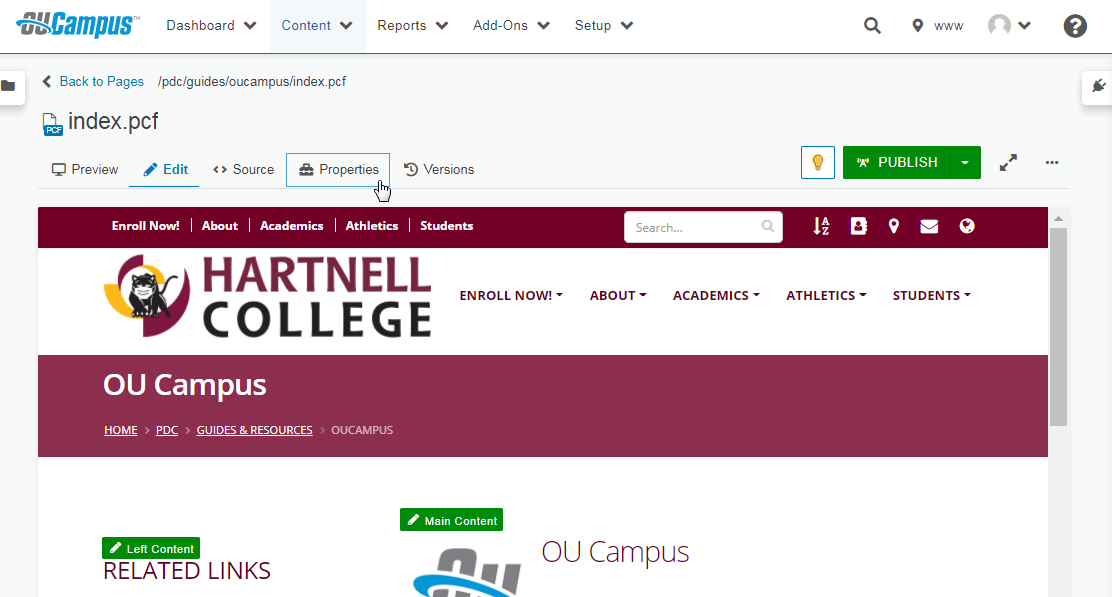Click the global search magnifier icon
Viewport: 1112px width, 597px height.
[872, 26]
